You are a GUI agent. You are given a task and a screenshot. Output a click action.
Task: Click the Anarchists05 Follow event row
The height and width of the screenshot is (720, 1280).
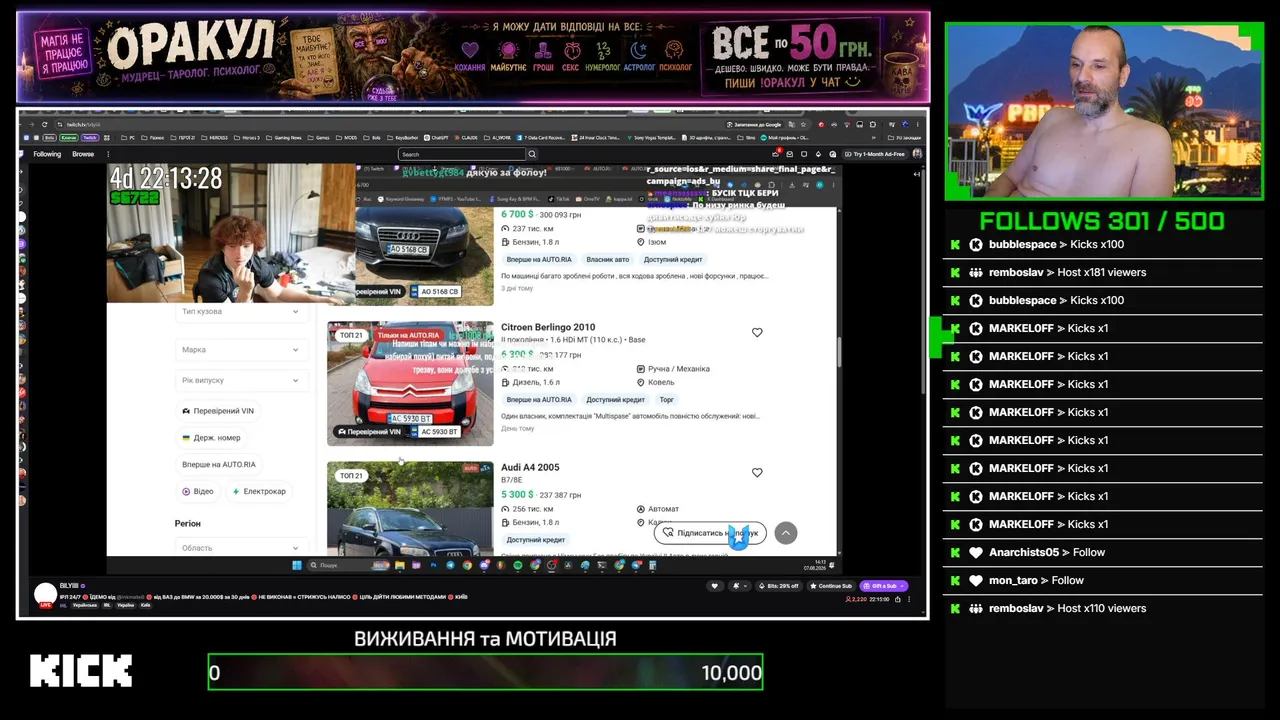(x=1103, y=552)
